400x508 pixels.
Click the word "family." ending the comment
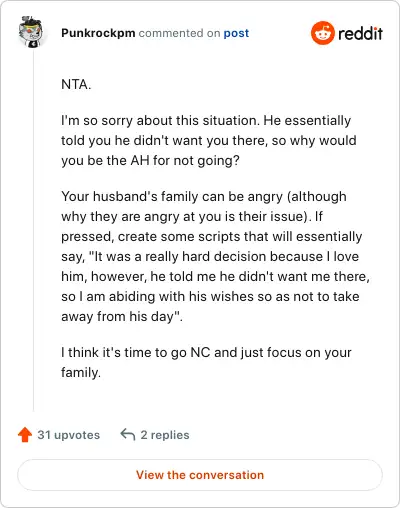pyautogui.click(x=81, y=373)
